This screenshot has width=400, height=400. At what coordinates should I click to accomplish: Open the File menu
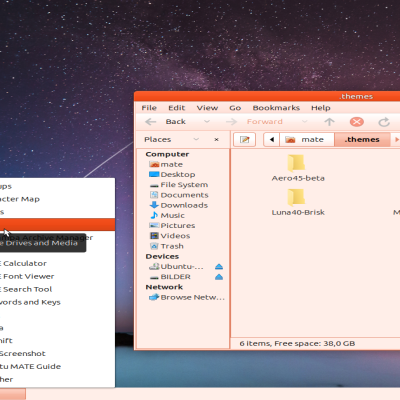tap(149, 108)
